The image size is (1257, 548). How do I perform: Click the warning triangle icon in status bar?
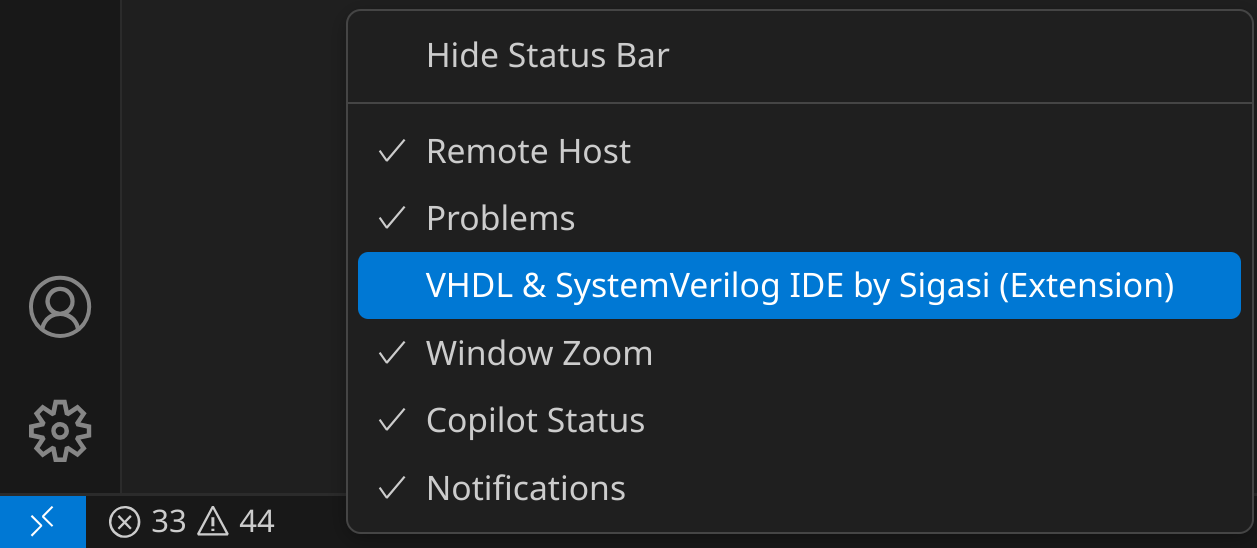coord(213,521)
